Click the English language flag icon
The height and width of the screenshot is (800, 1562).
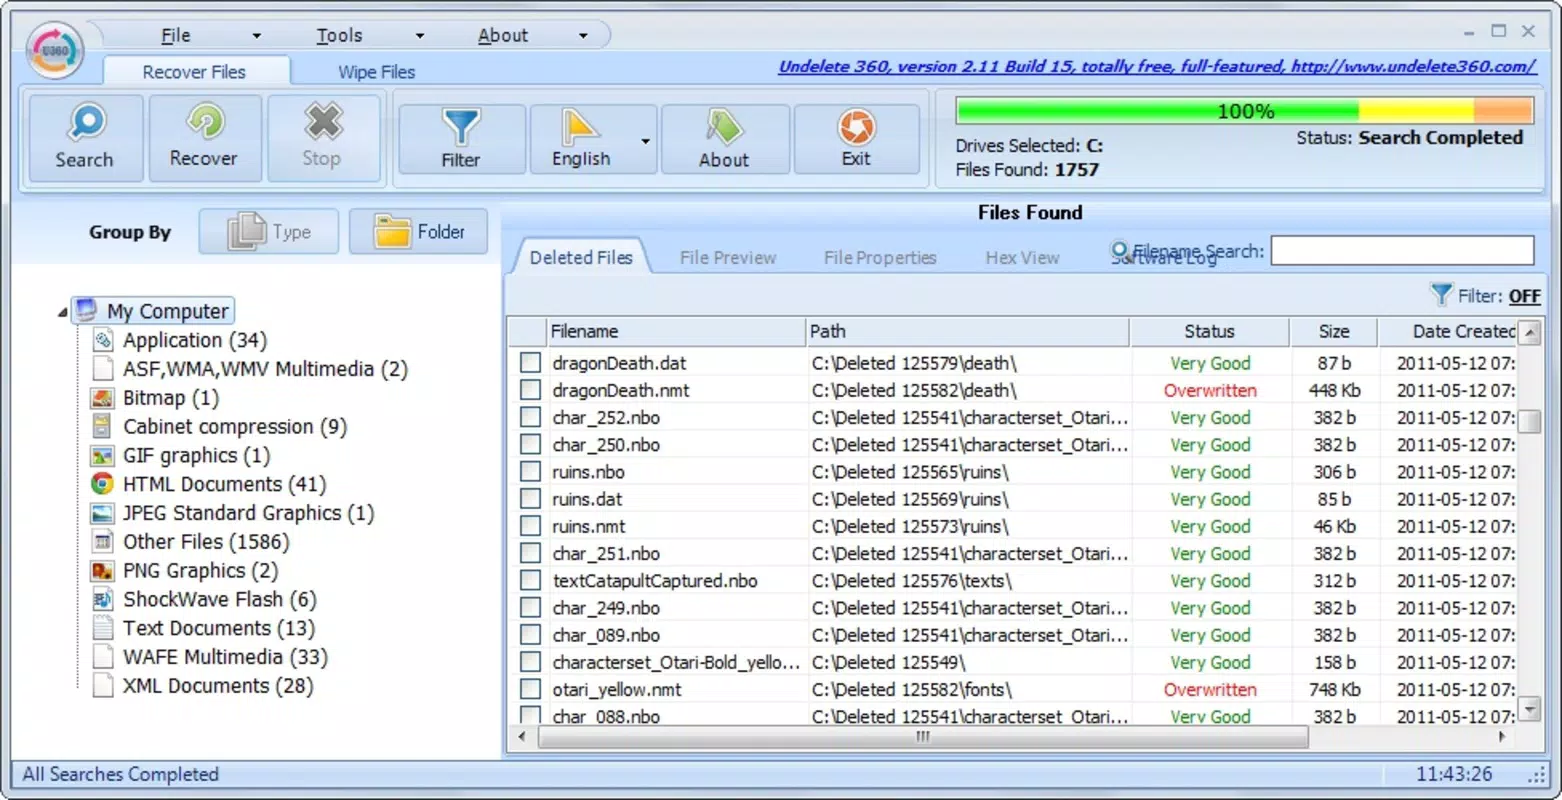point(580,127)
